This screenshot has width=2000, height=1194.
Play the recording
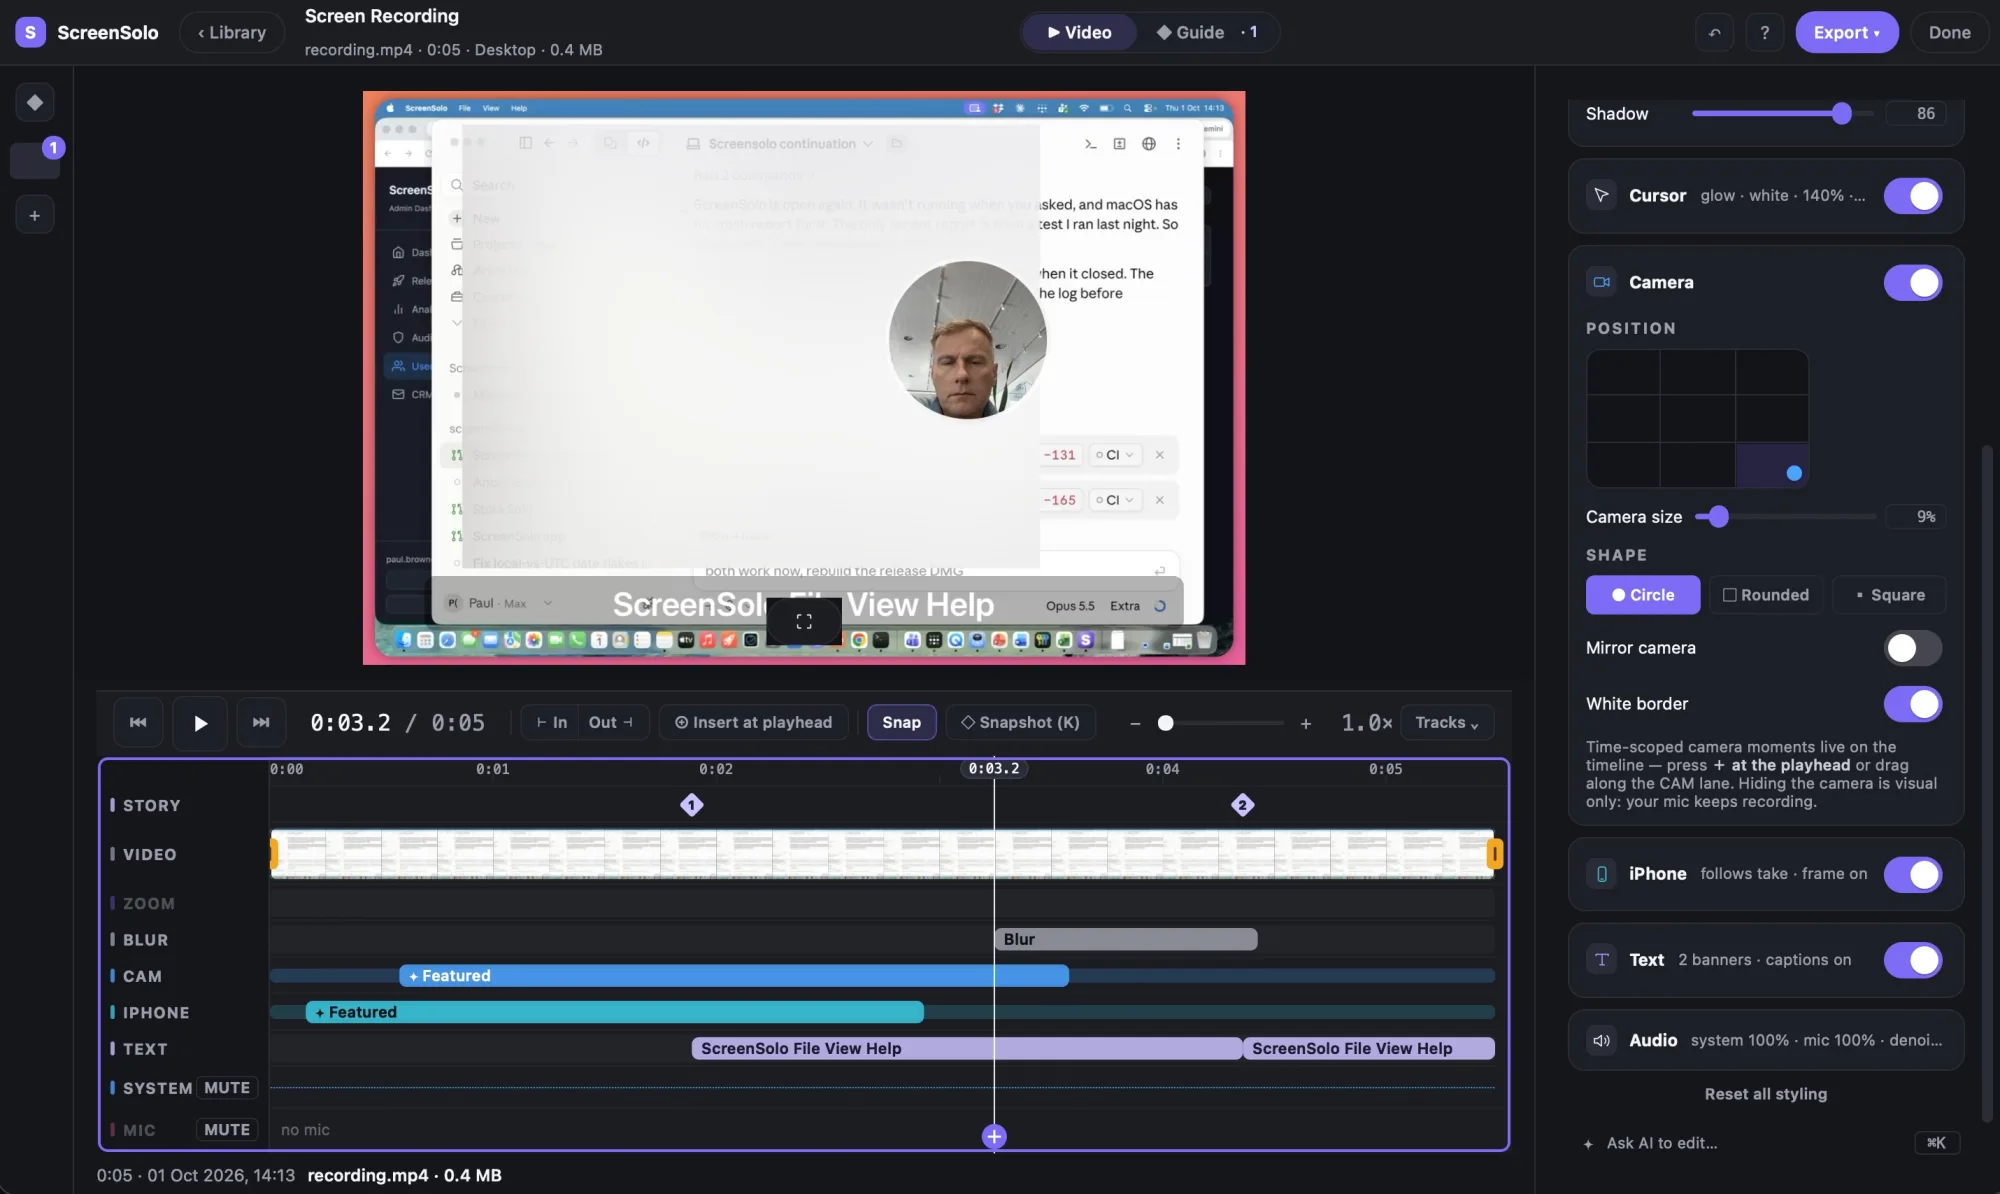point(200,722)
